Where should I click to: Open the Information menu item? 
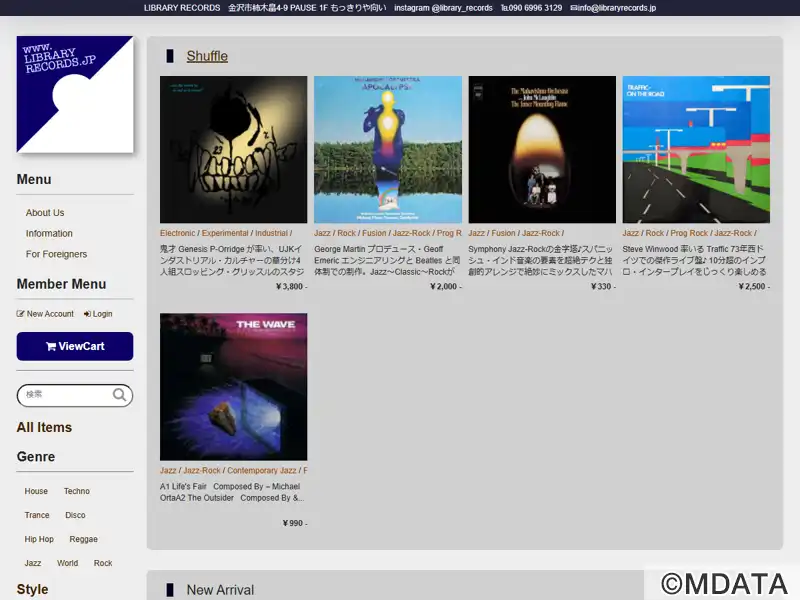49,233
